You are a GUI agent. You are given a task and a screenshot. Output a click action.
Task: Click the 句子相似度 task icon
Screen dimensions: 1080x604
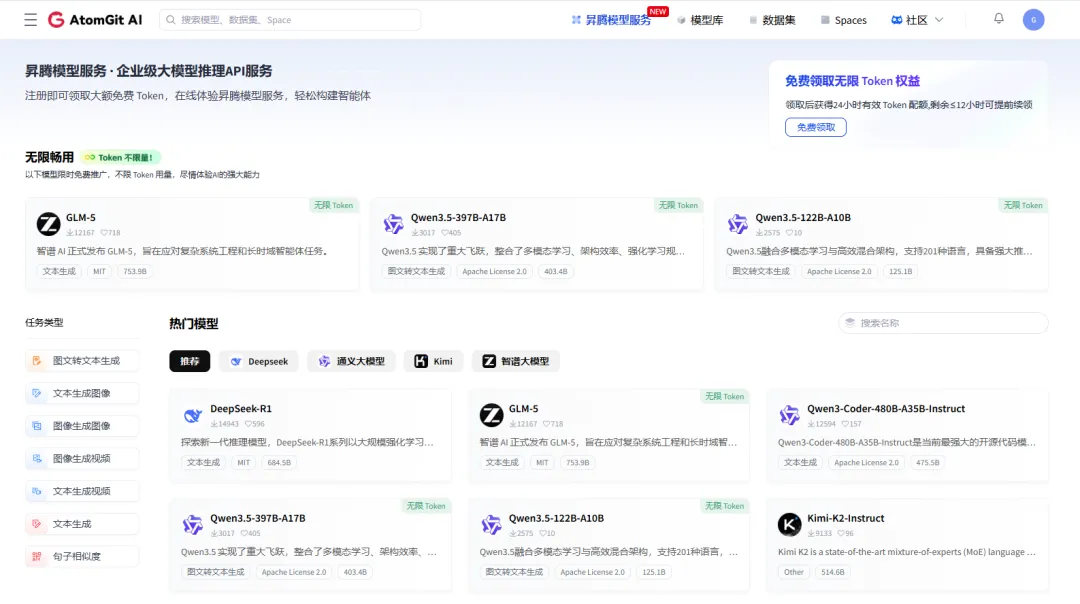(x=37, y=556)
